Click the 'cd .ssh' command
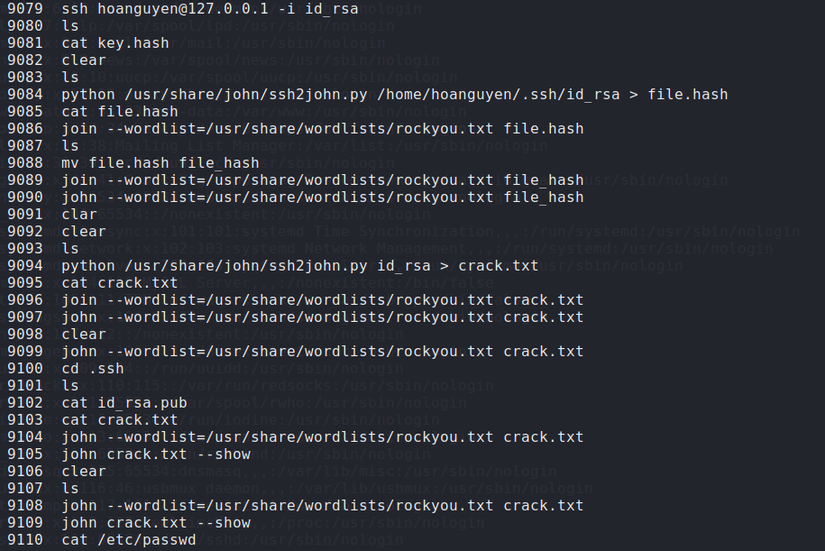This screenshot has width=825, height=551. 93,368
